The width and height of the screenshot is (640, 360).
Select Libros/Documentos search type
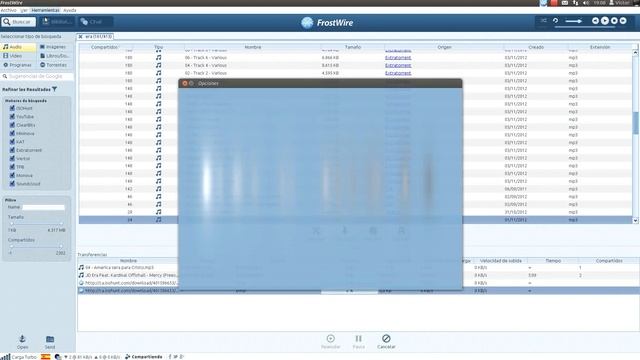(x=55, y=56)
